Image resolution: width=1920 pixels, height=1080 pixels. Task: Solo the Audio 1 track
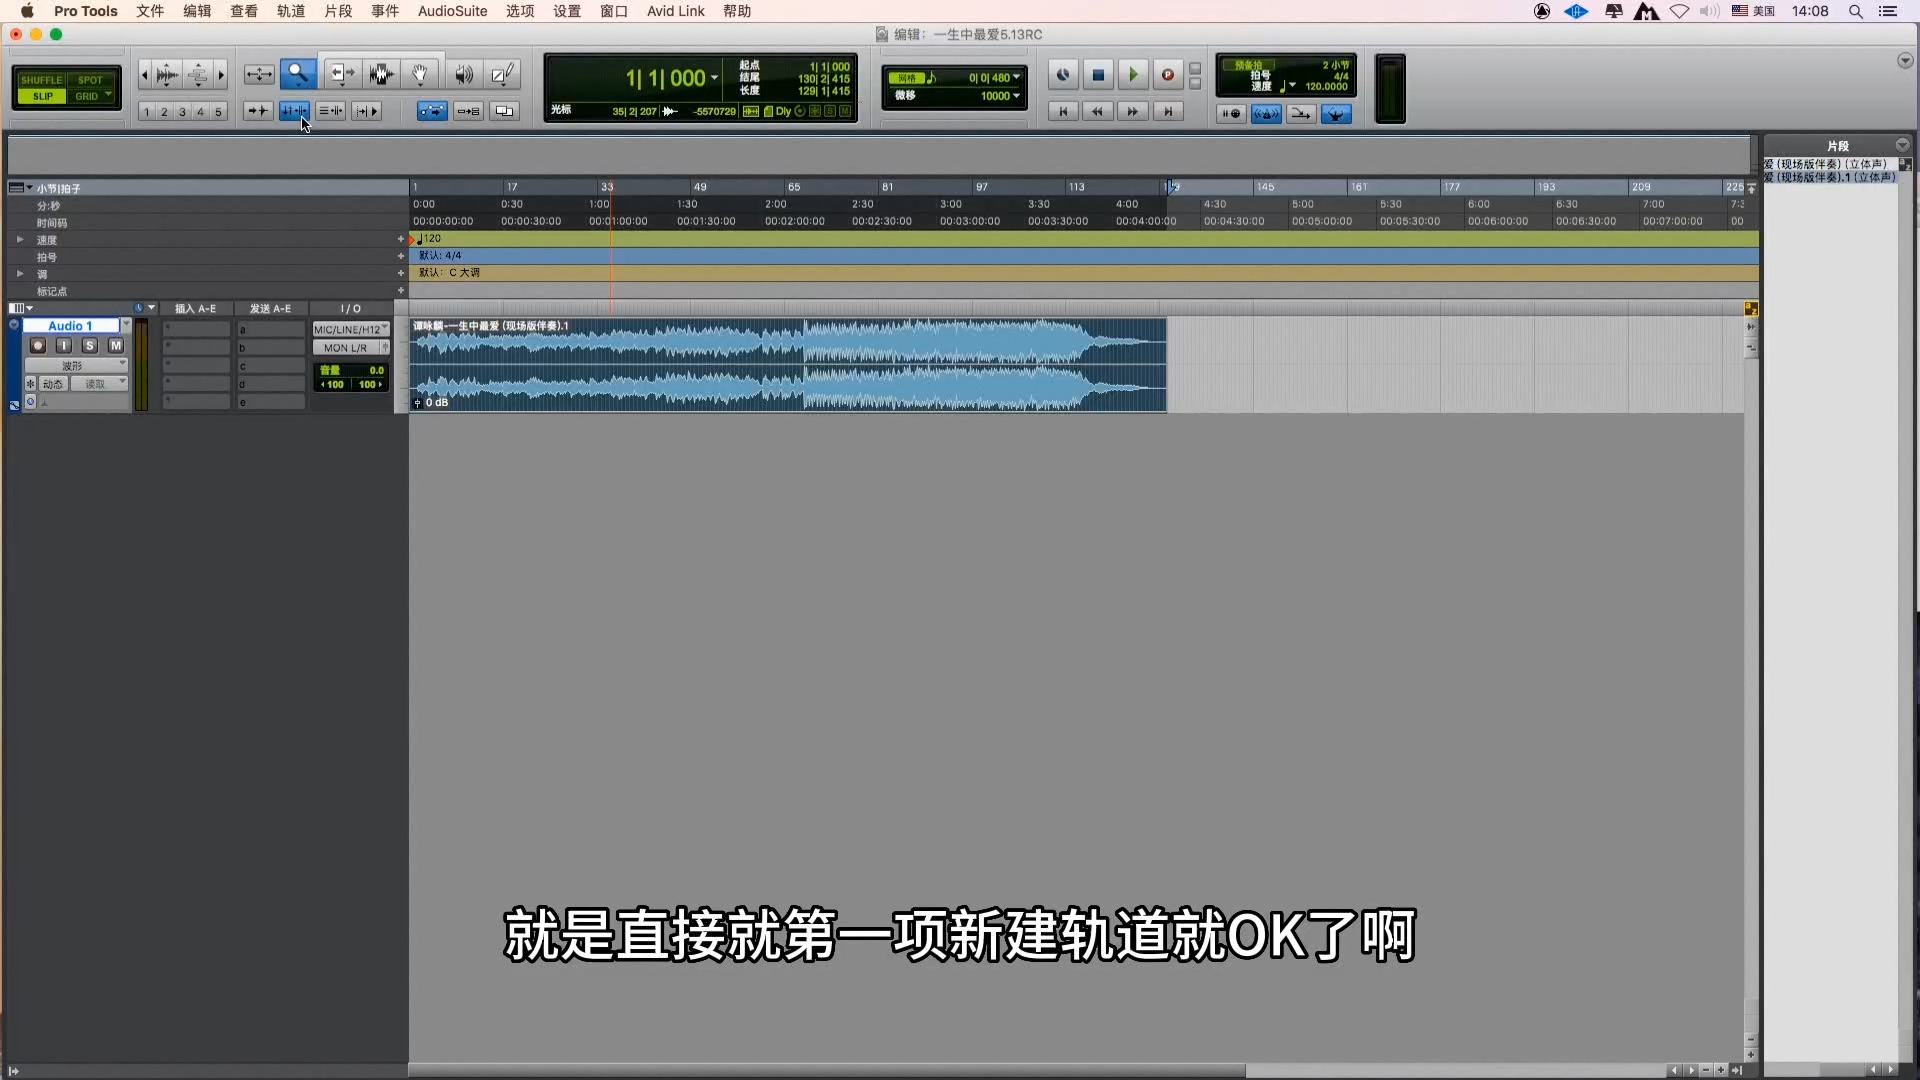(90, 346)
